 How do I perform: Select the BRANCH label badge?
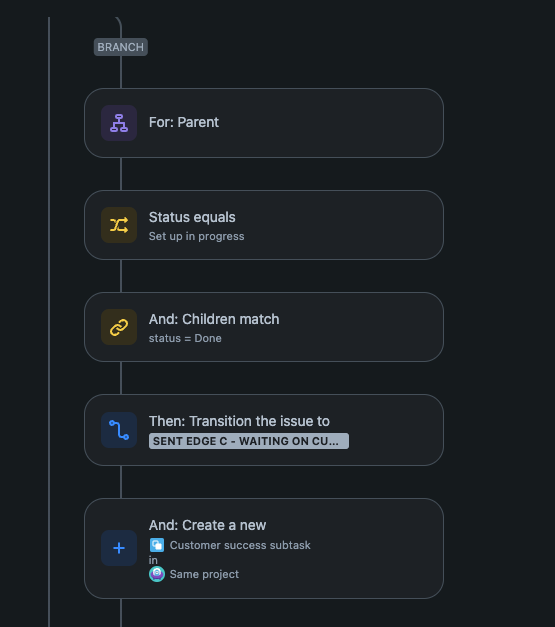click(121, 47)
